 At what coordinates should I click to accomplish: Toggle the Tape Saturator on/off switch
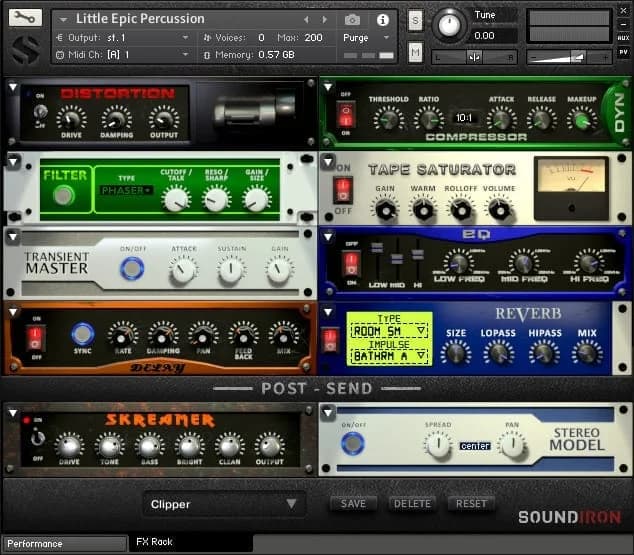[343, 190]
